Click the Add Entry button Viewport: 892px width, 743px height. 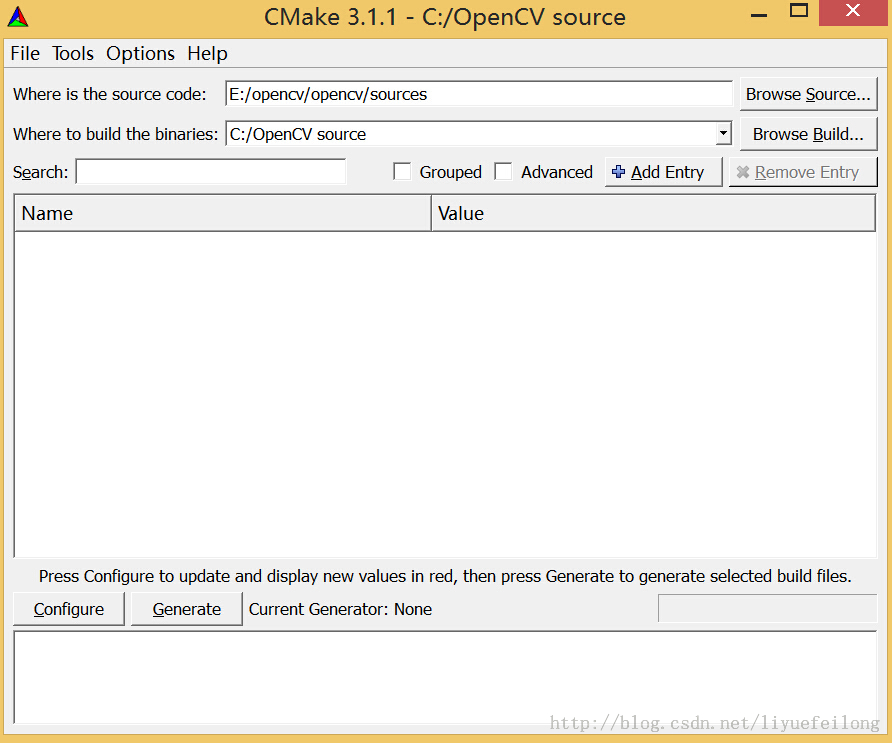[x=663, y=172]
